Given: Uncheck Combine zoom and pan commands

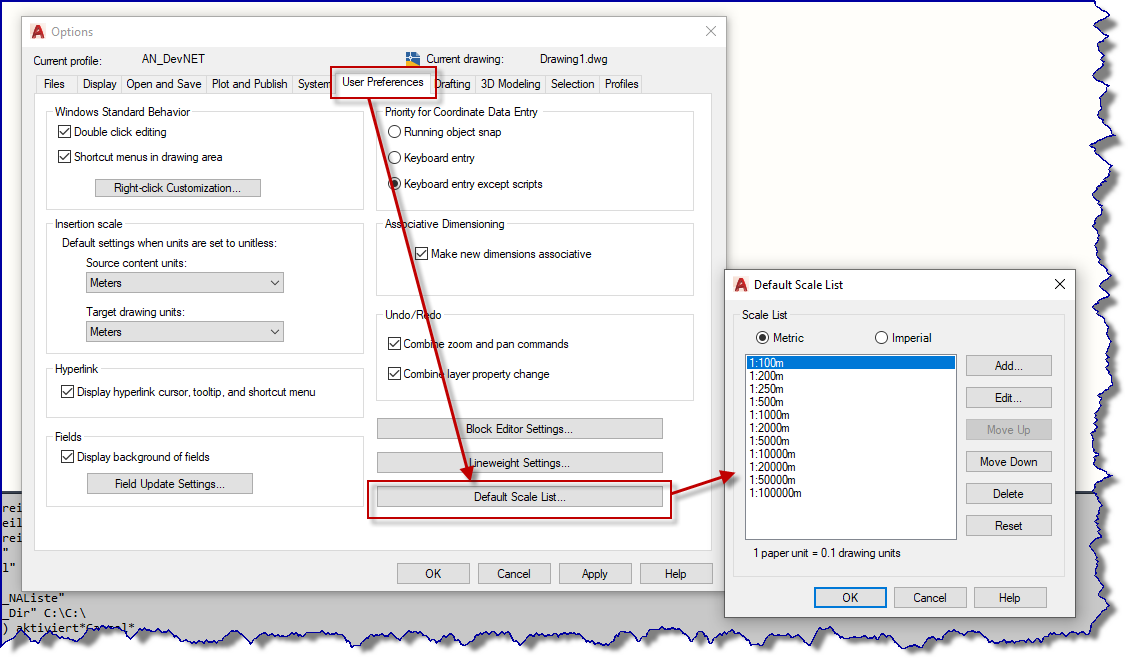Looking at the screenshot, I should click(x=395, y=343).
